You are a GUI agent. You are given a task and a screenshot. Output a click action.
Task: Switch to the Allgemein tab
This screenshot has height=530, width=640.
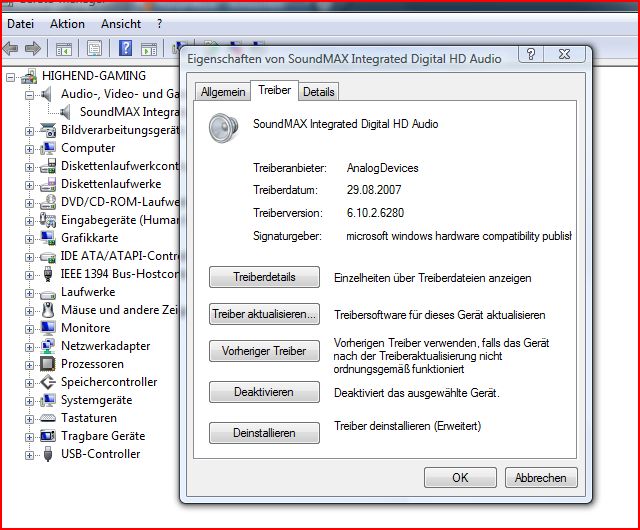(x=223, y=91)
